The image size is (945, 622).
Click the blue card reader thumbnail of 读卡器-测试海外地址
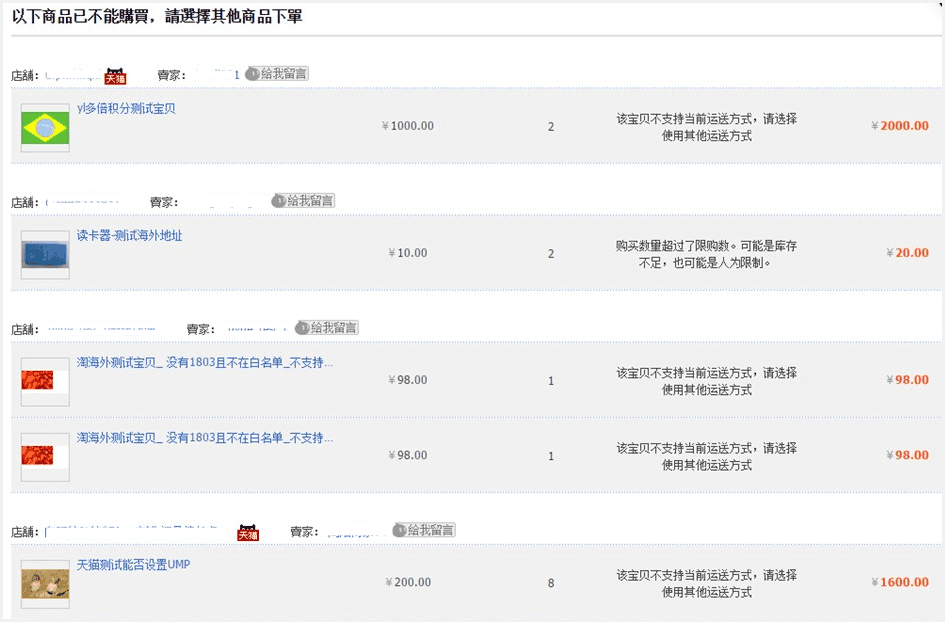(45, 255)
